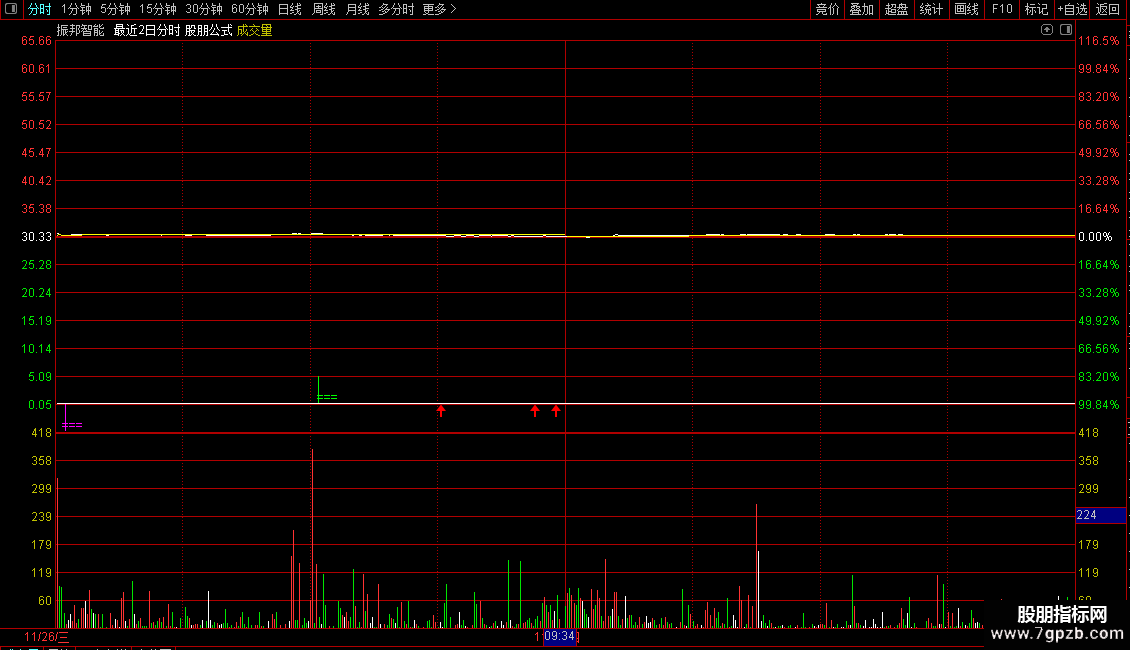Select the 5分钟 period tab
1130x650 pixels.
point(115,9)
